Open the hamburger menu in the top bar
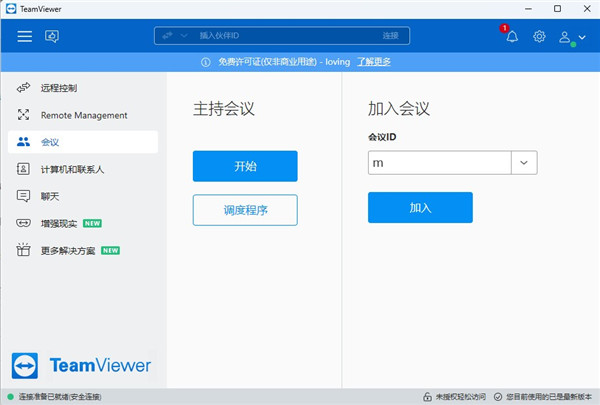This screenshot has width=600, height=405. tap(24, 36)
